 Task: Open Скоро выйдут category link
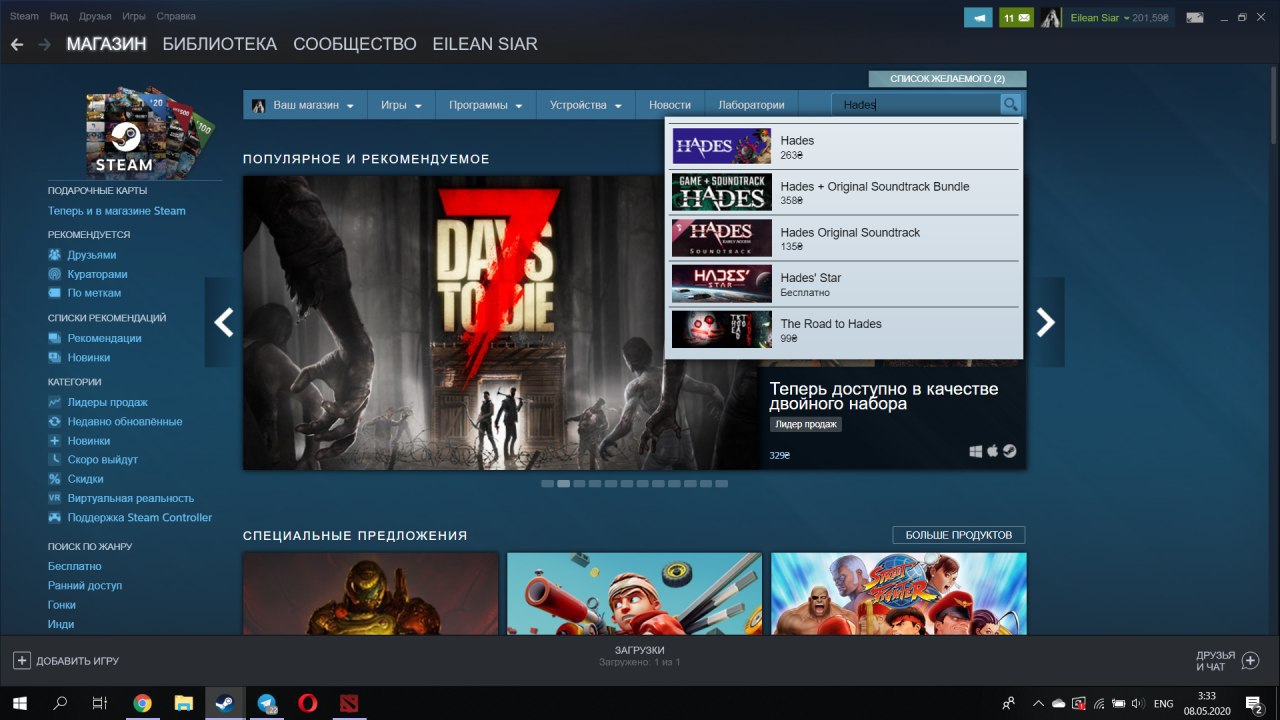click(x=102, y=460)
